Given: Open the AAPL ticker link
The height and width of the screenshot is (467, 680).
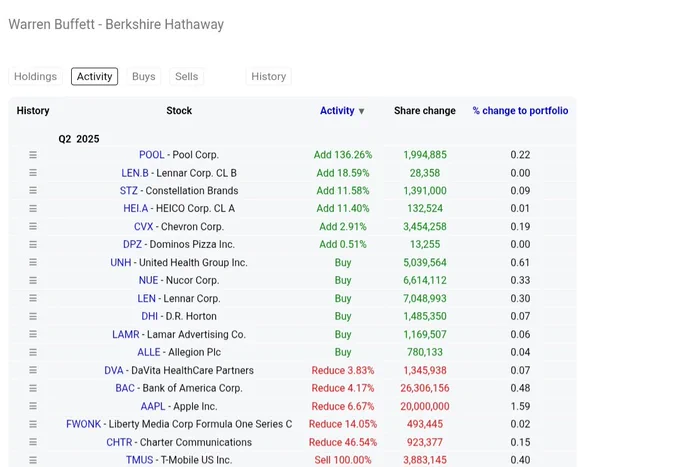Looking at the screenshot, I should (x=153, y=406).
